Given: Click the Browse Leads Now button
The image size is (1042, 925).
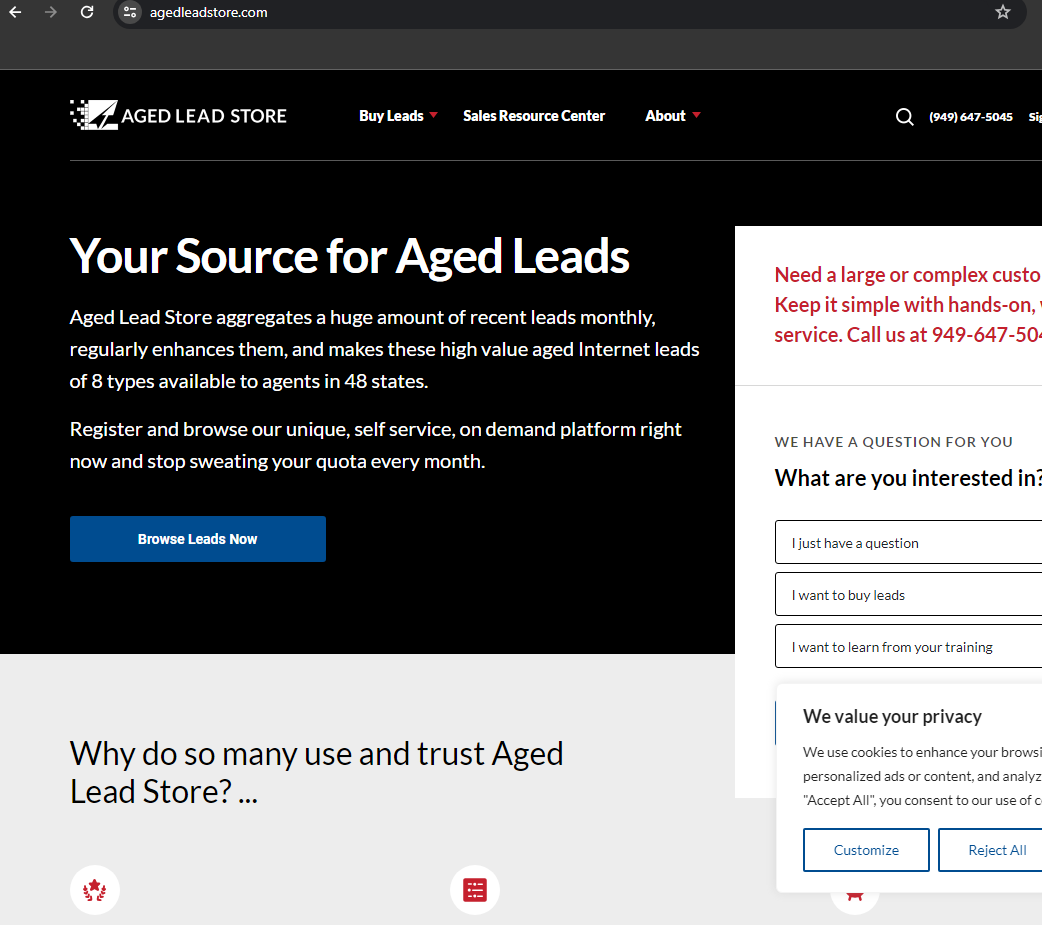Looking at the screenshot, I should point(198,539).
